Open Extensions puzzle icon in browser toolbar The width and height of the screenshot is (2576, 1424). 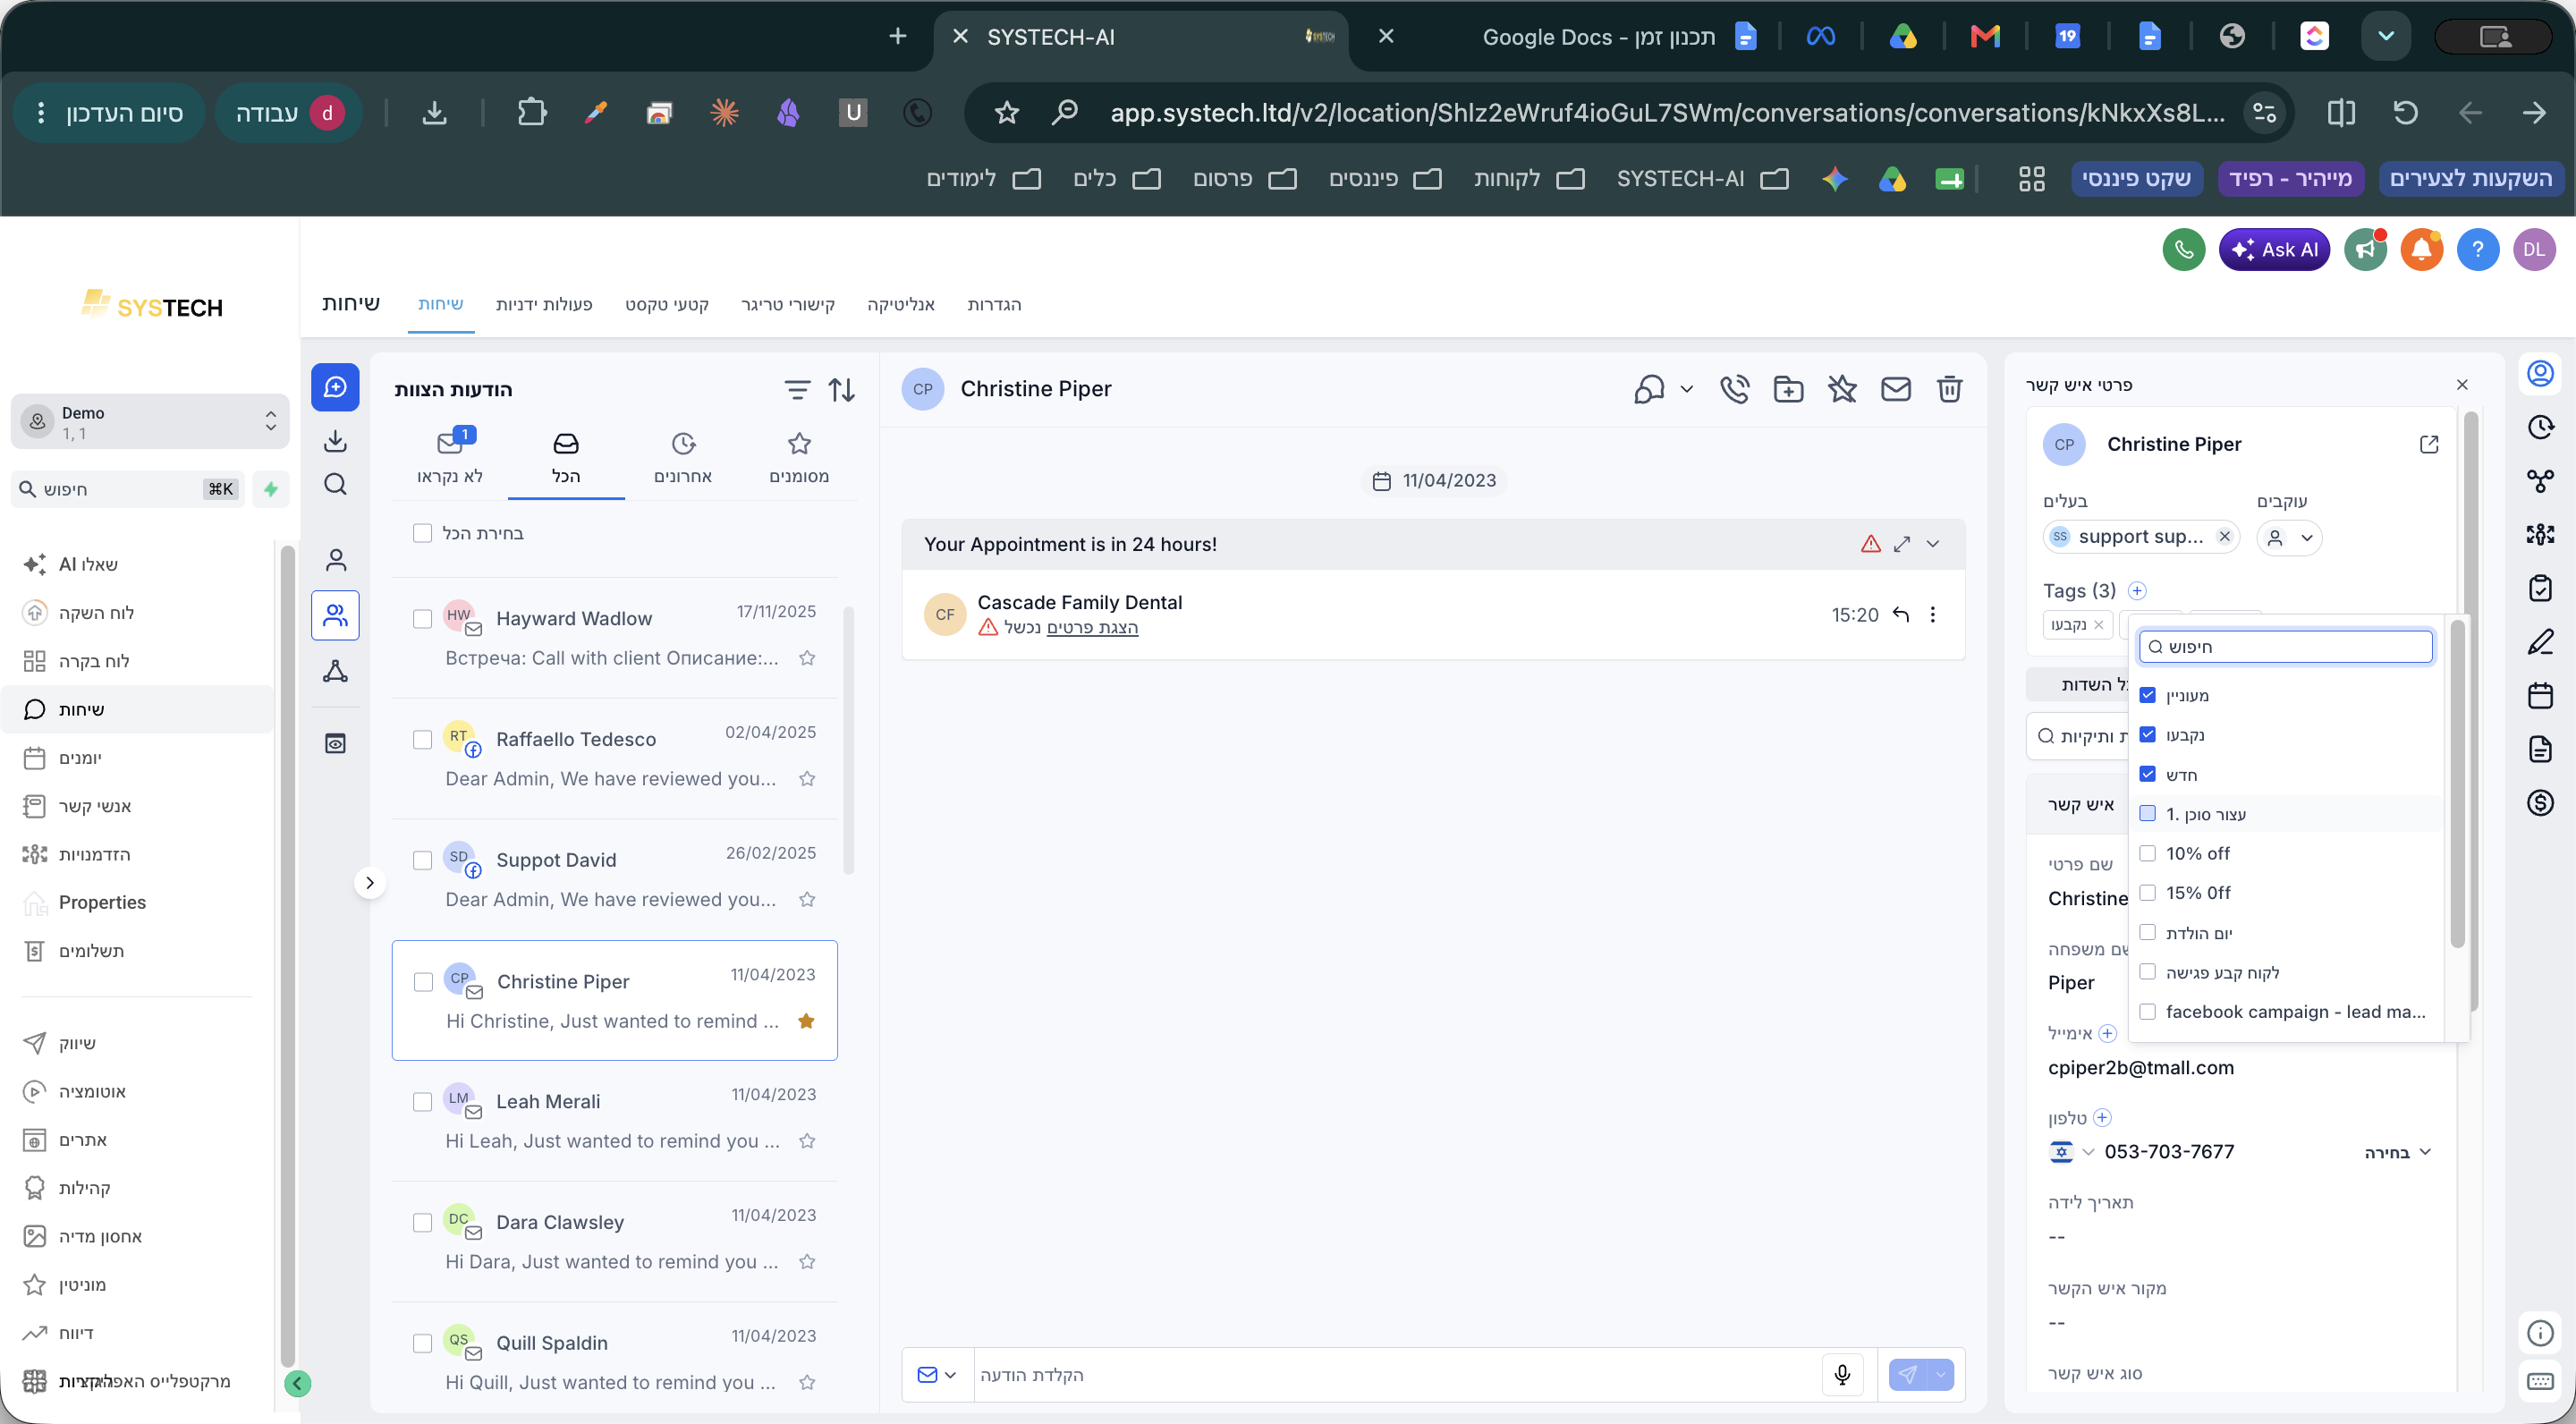[x=532, y=112]
